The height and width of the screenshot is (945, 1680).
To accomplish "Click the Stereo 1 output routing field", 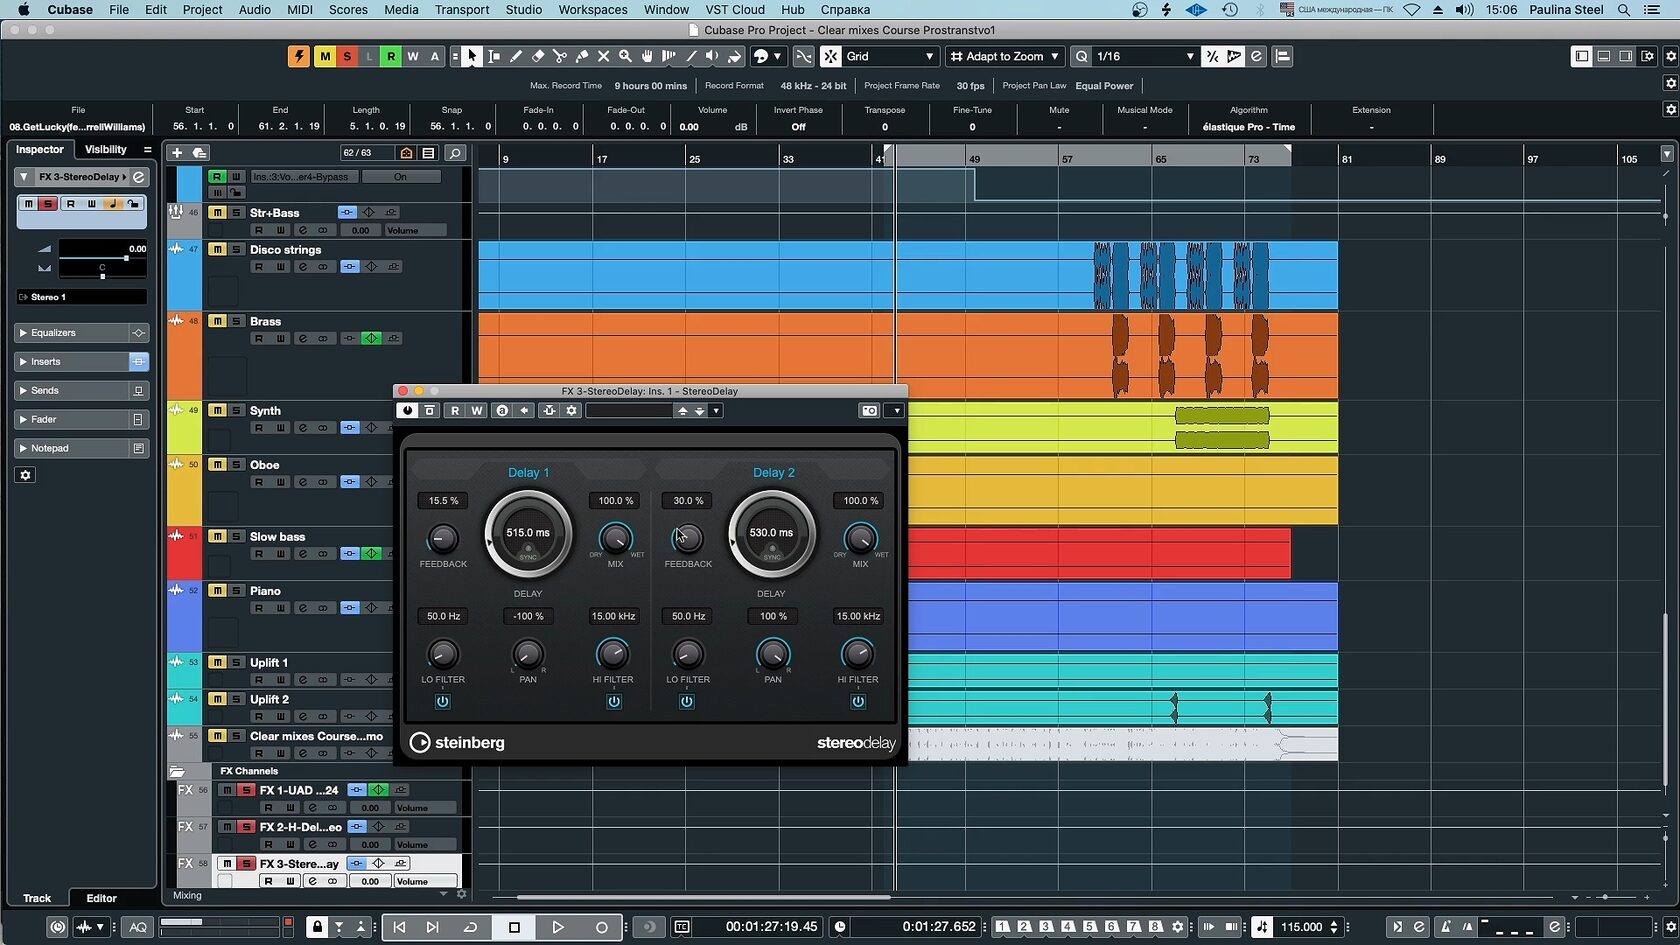I will [82, 297].
